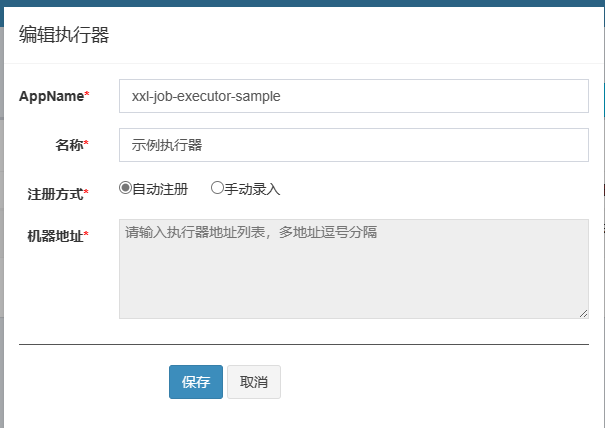The width and height of the screenshot is (605, 428).
Task: Cancel with the 取消 button
Action: click(x=254, y=382)
